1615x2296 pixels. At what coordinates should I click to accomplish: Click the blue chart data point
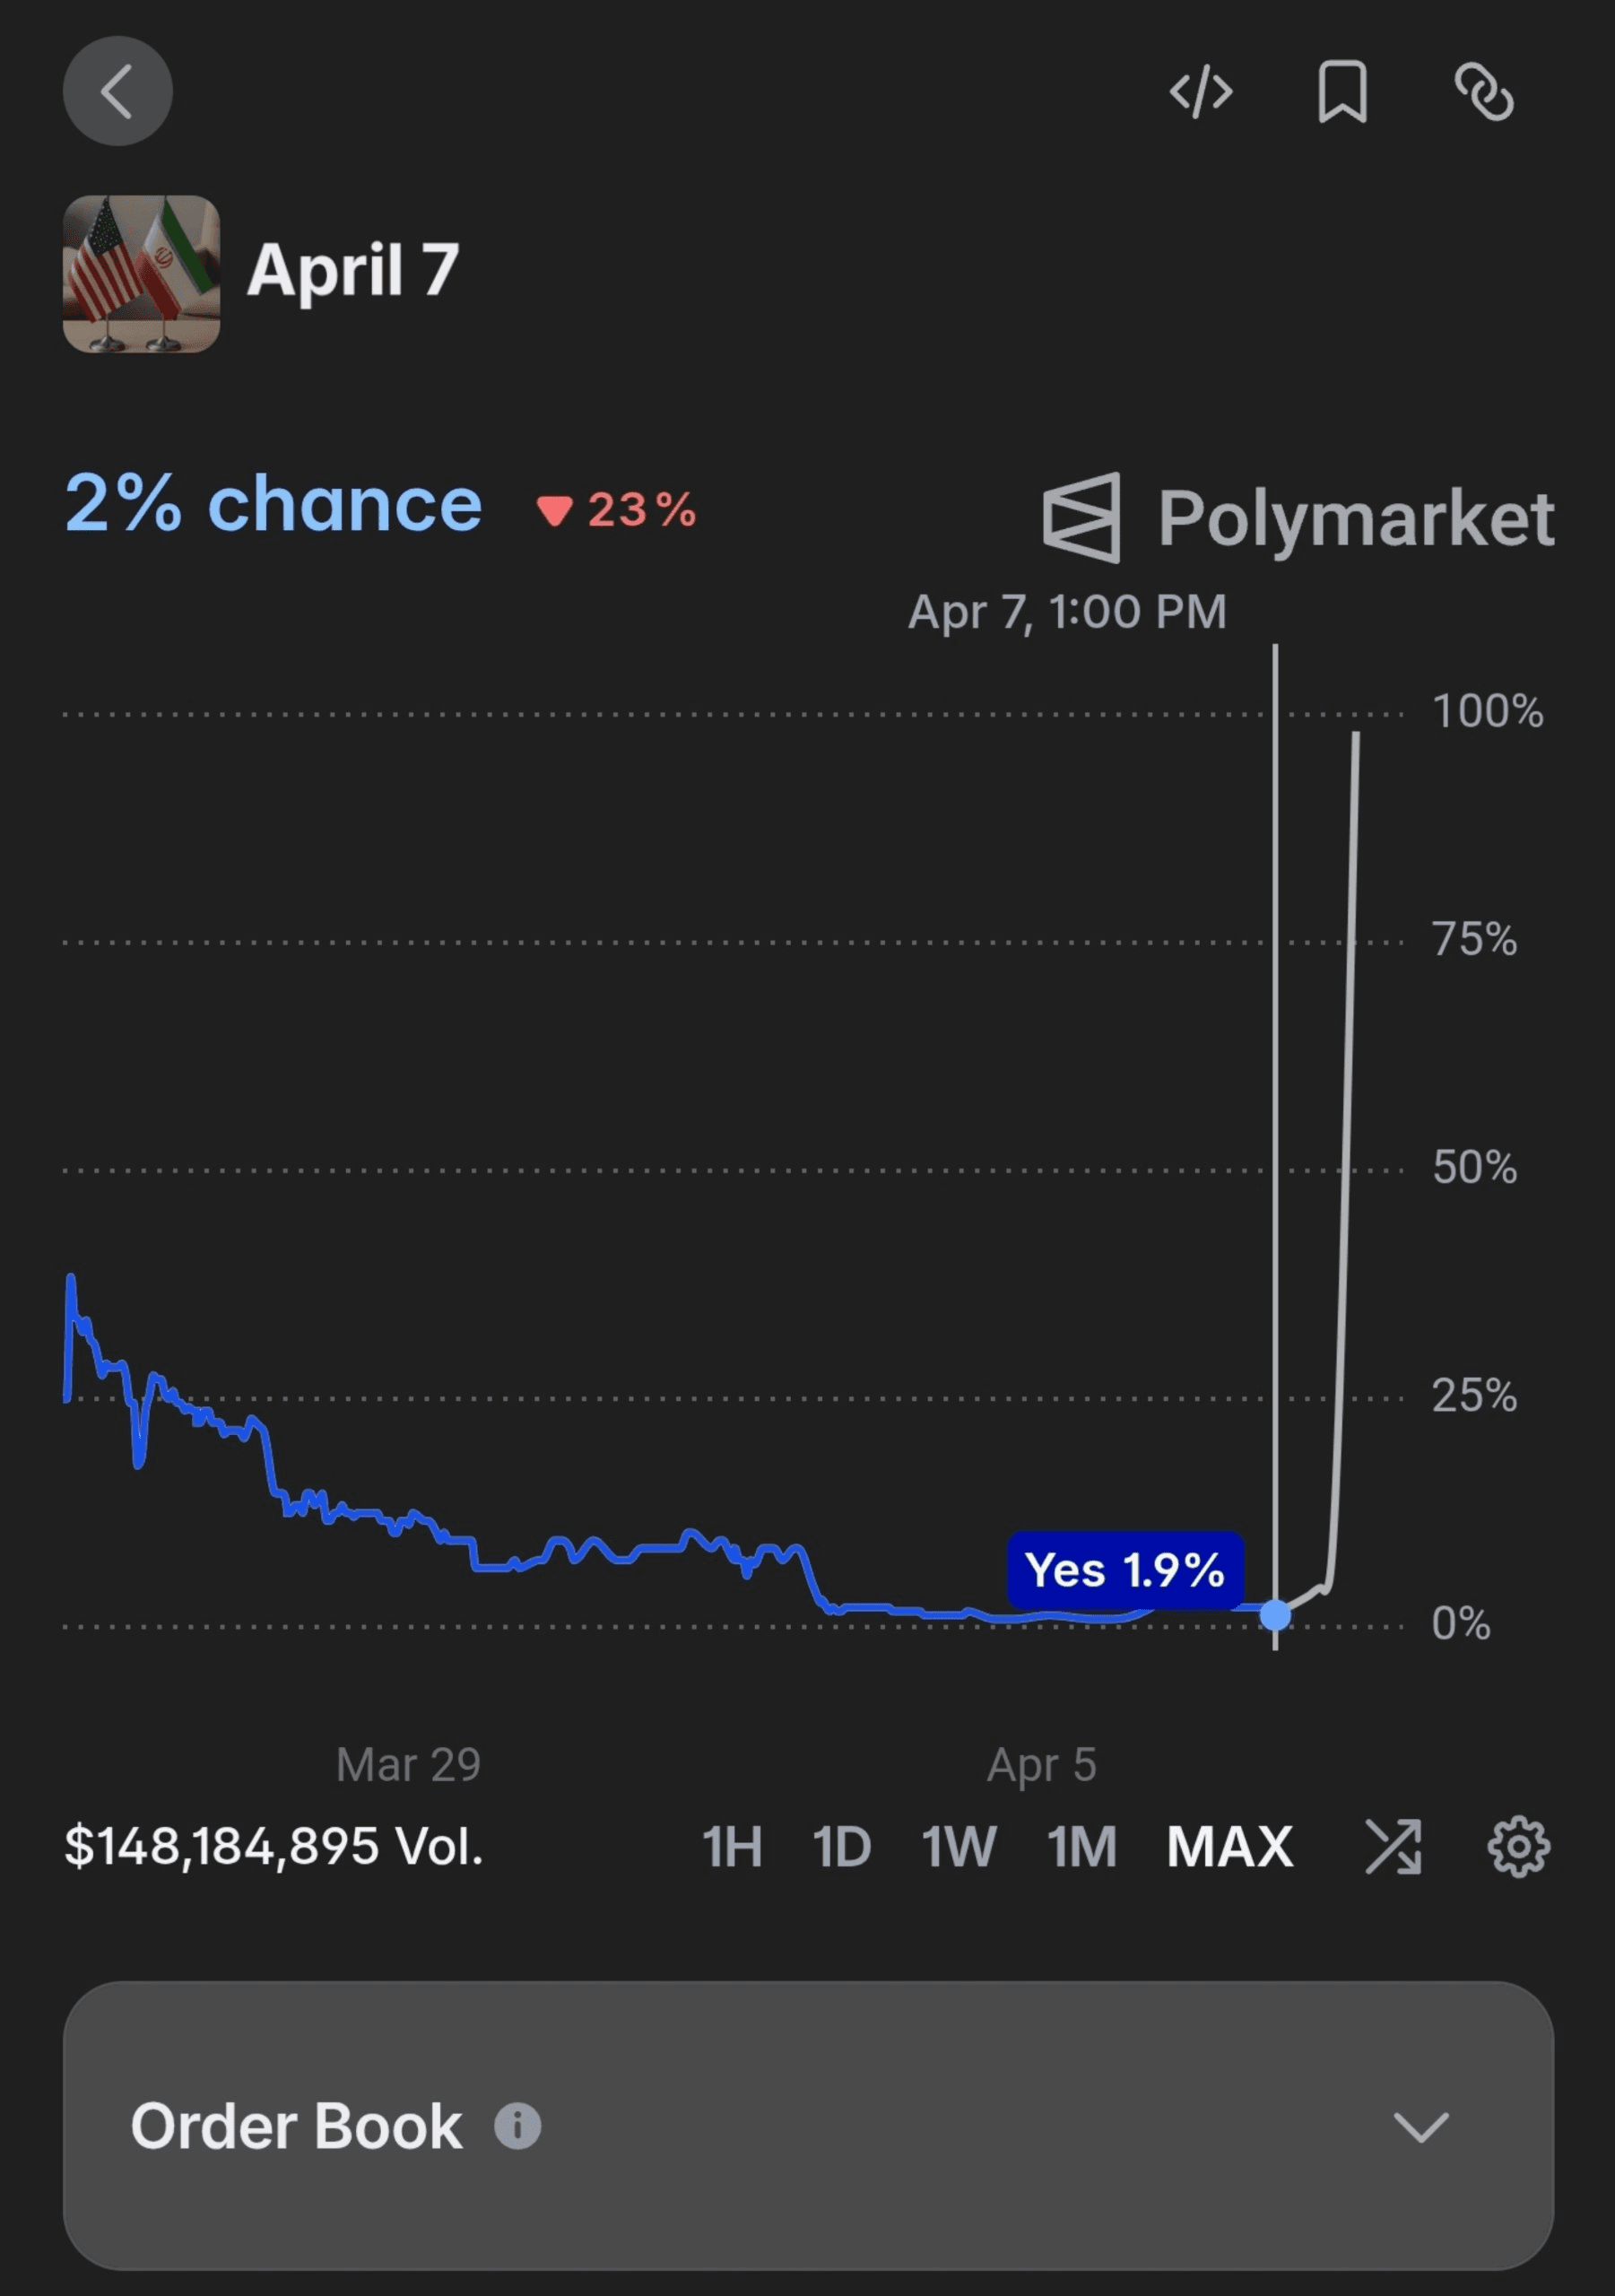[x=1275, y=1614]
